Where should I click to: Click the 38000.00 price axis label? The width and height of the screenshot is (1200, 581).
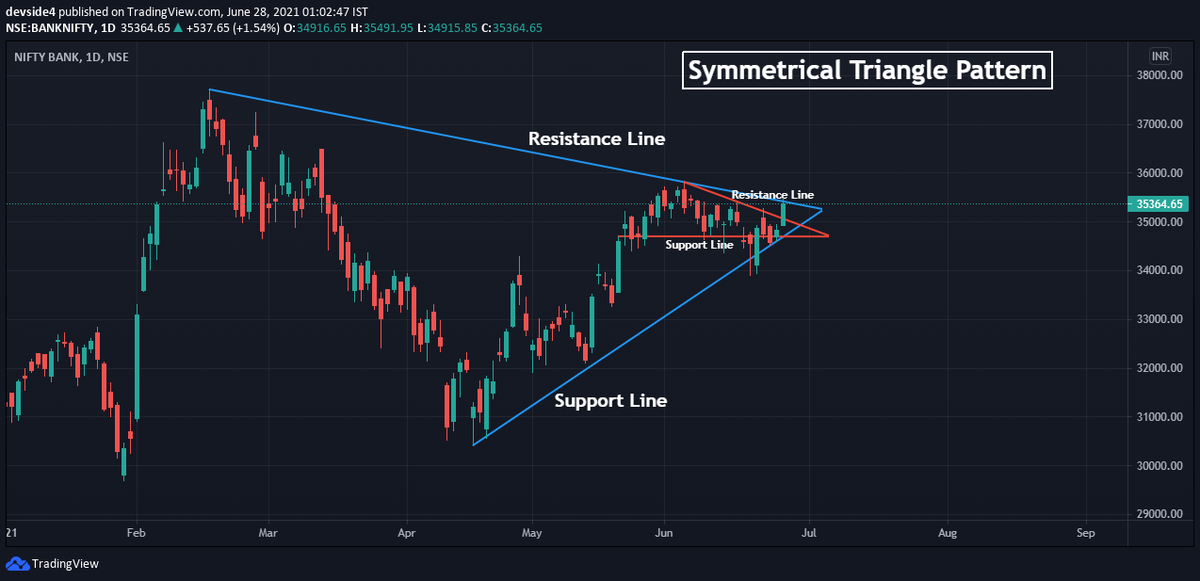click(1160, 76)
